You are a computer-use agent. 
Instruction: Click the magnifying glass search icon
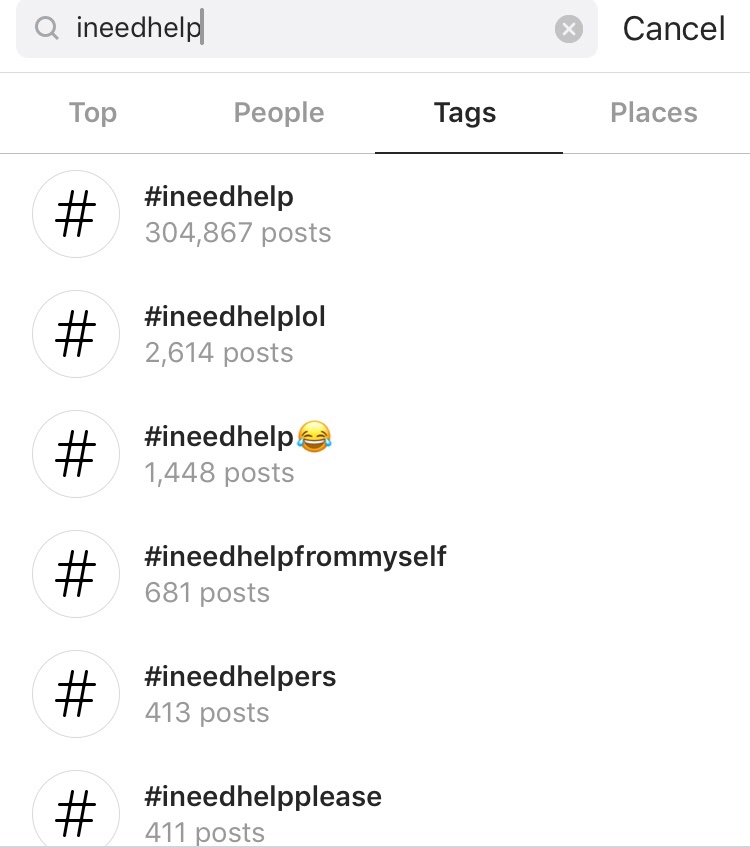click(46, 29)
